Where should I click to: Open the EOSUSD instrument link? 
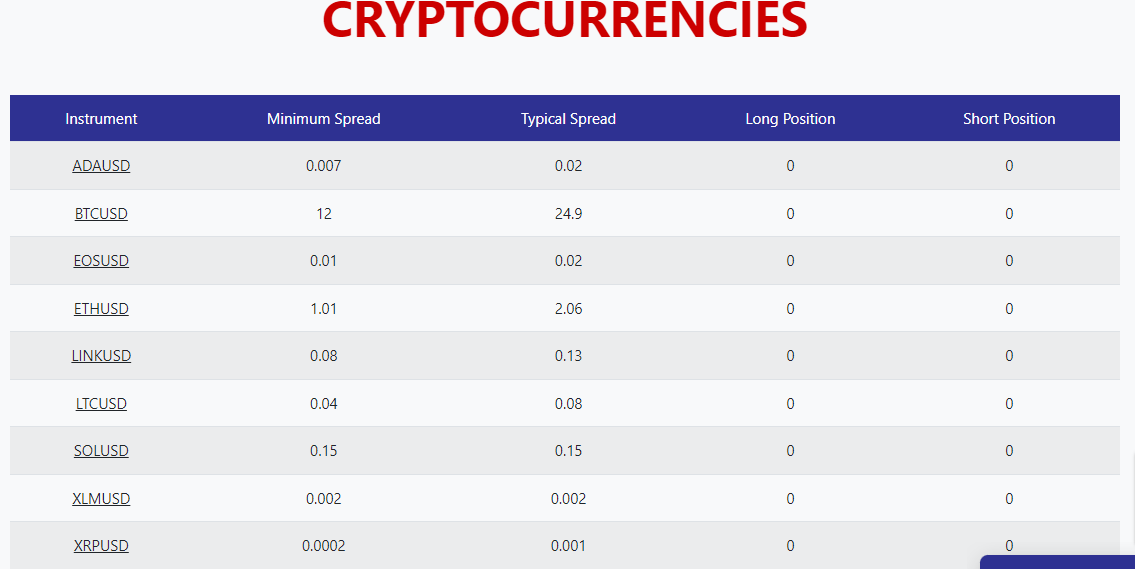click(x=101, y=261)
